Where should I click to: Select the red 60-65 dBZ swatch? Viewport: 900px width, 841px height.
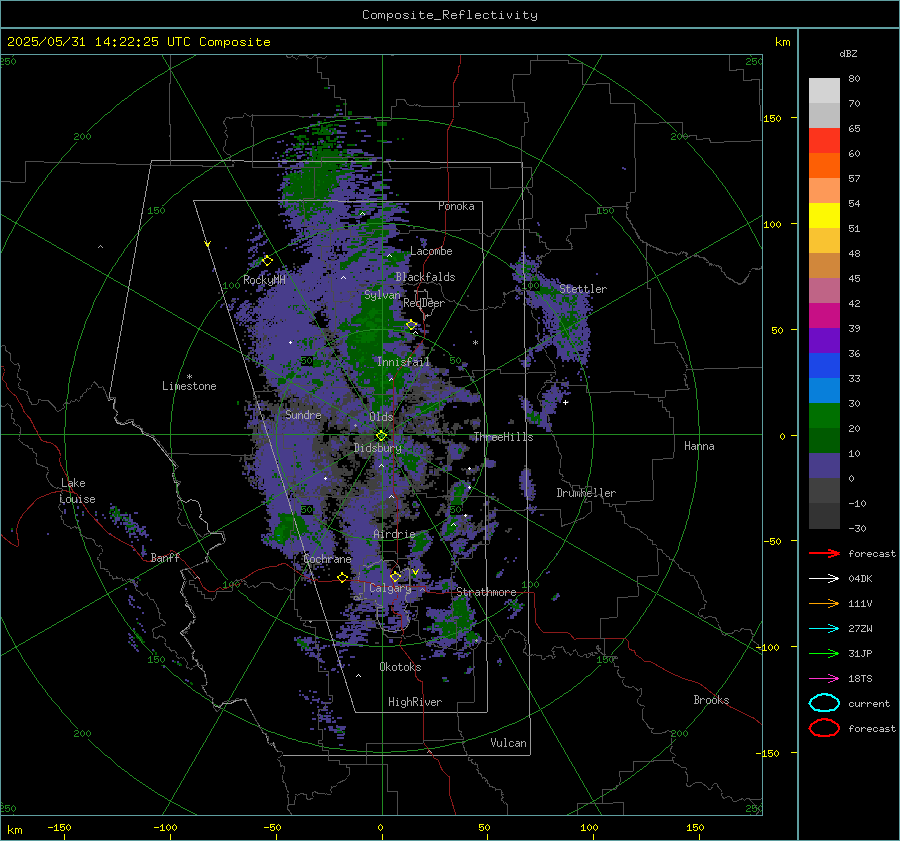(824, 141)
